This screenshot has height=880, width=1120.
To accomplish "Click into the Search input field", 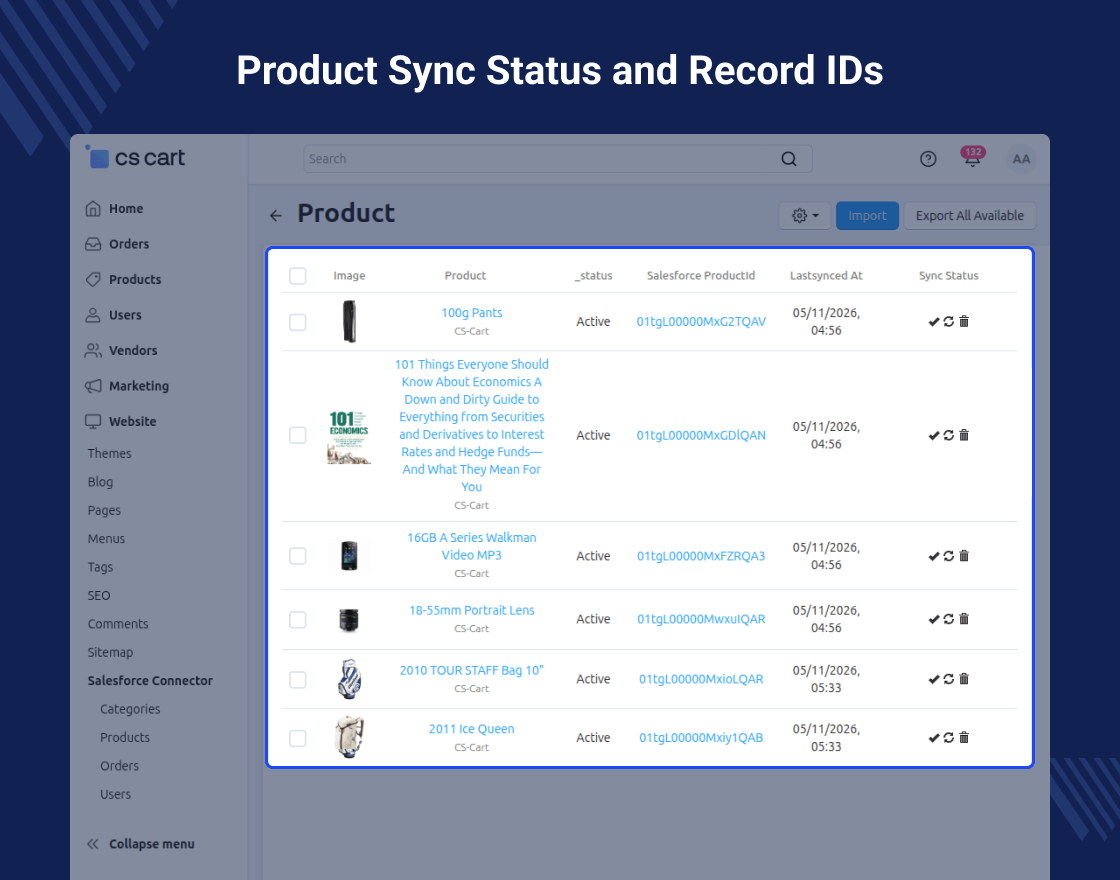I will click(x=557, y=159).
